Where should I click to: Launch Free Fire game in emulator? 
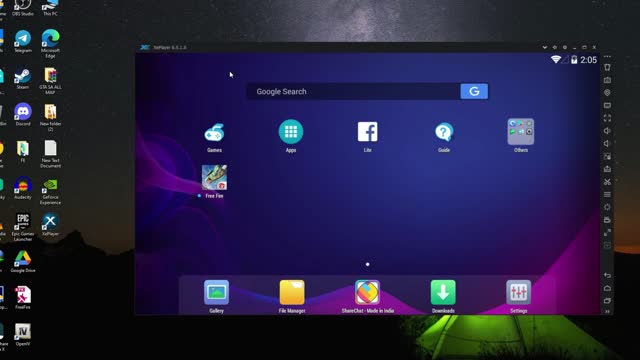click(x=214, y=178)
